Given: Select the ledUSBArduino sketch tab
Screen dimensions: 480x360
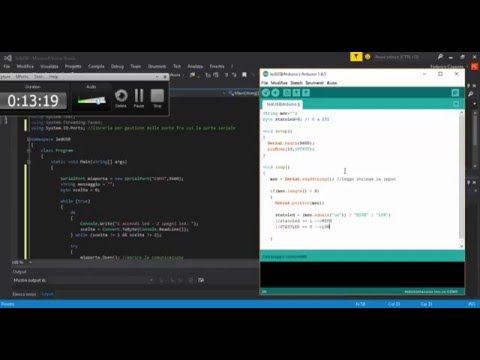Looking at the screenshot, I should pyautogui.click(x=283, y=105).
